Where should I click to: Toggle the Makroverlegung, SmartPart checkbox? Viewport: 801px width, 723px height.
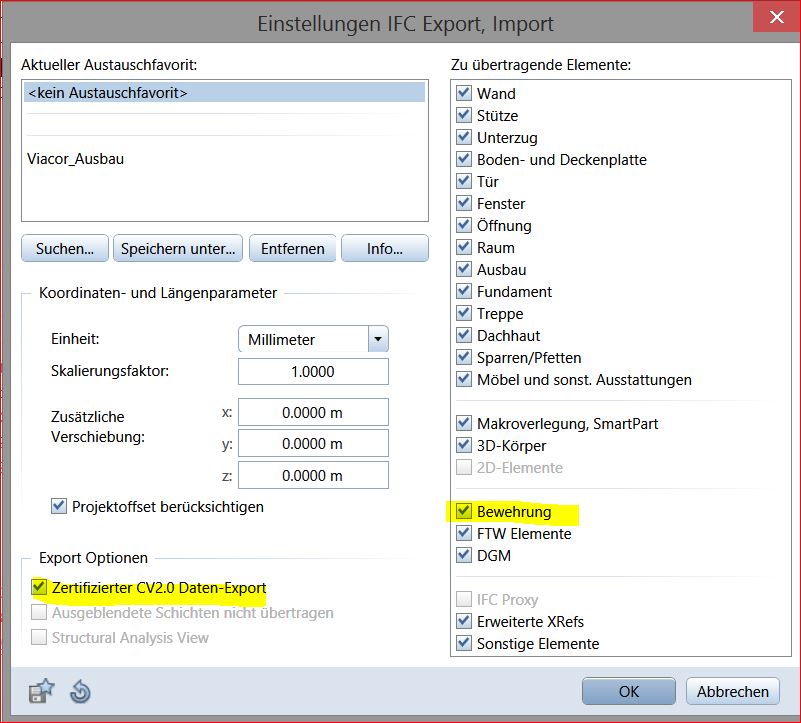pos(464,424)
